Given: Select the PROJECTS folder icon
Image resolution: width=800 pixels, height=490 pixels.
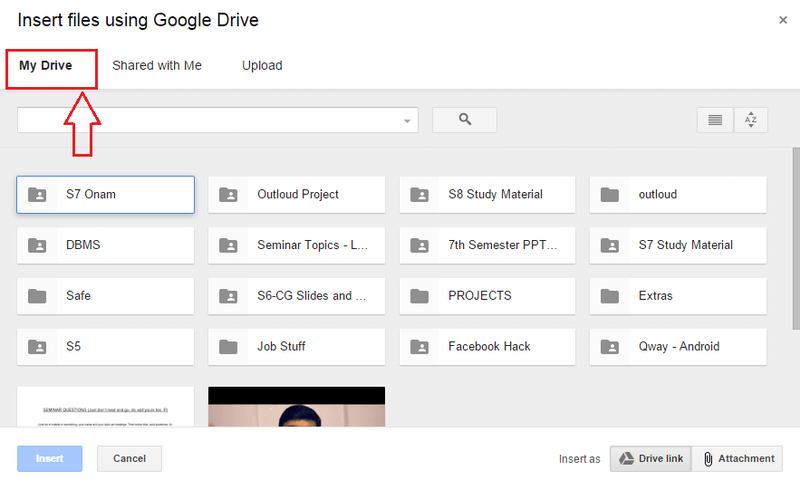Looking at the screenshot, I should tap(419, 296).
